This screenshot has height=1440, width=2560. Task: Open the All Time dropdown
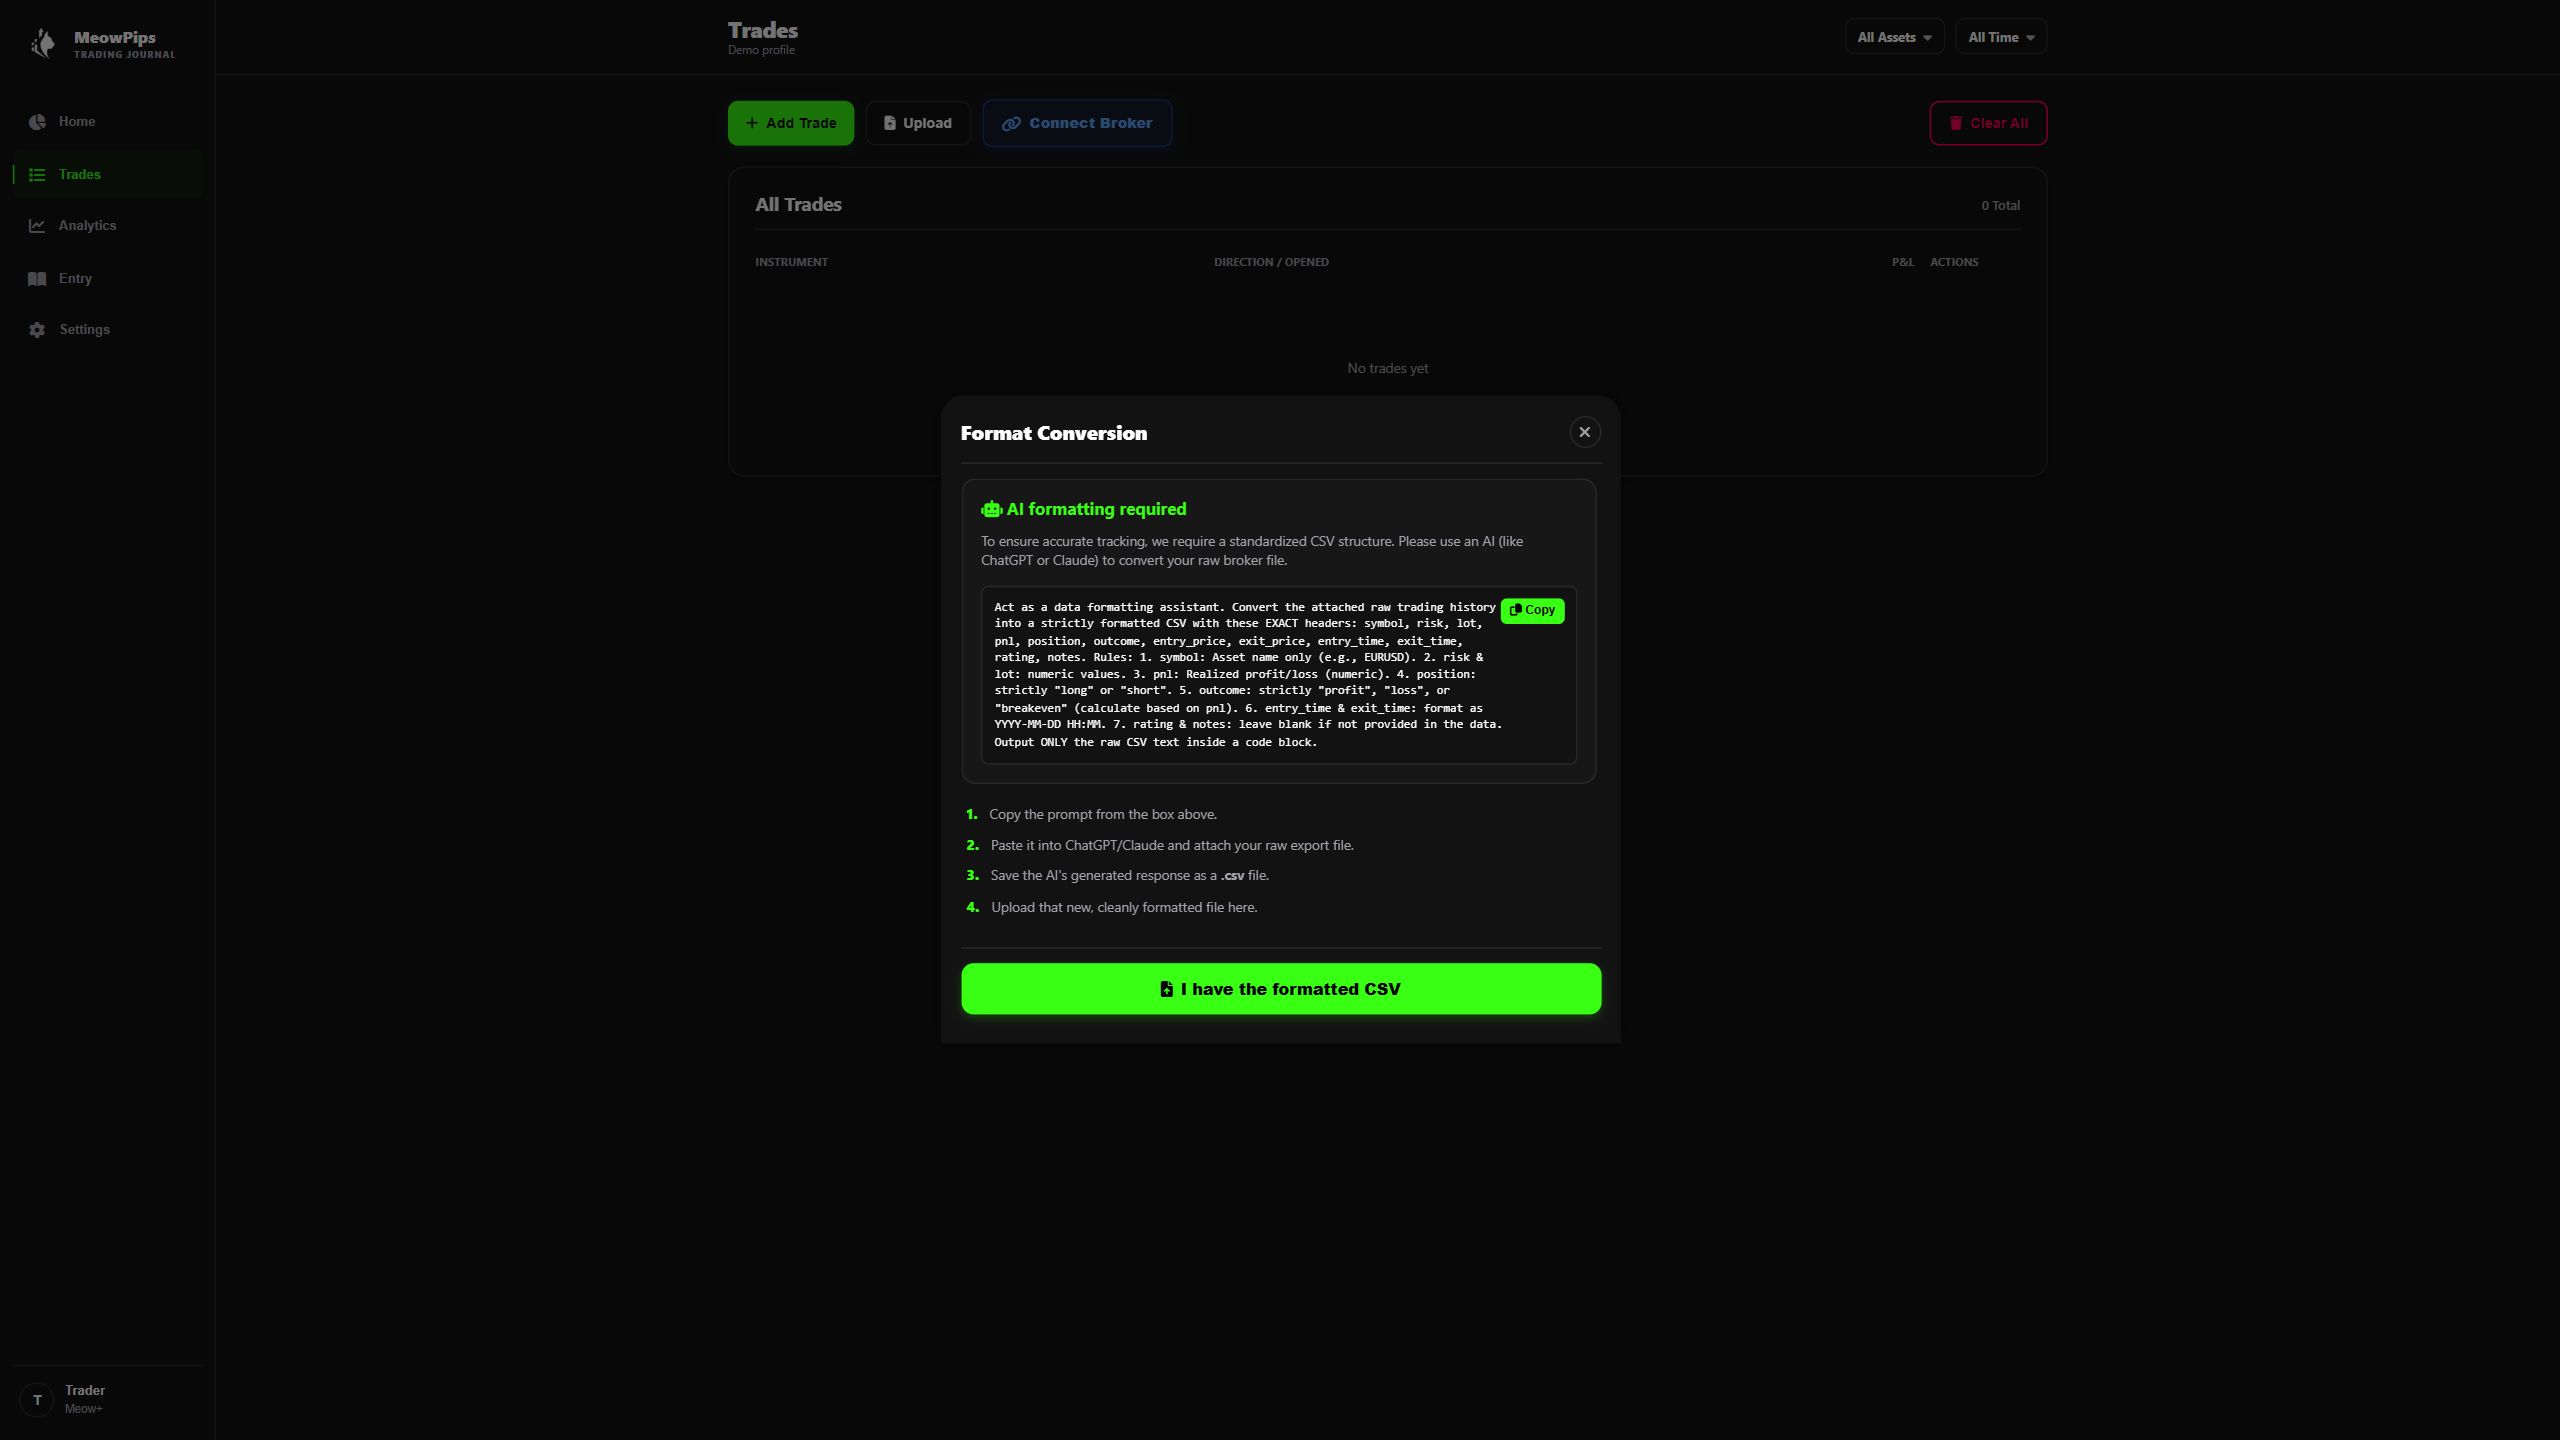pyautogui.click(x=2001, y=37)
